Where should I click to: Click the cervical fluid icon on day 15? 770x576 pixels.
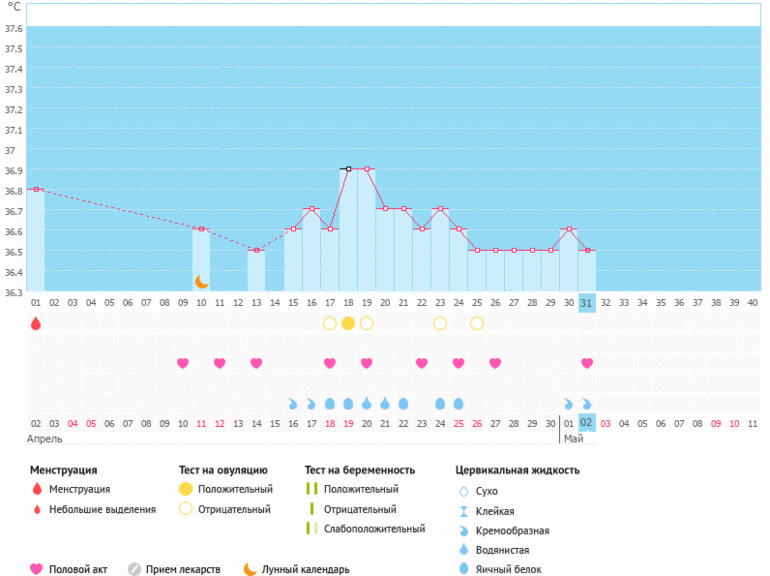[293, 404]
